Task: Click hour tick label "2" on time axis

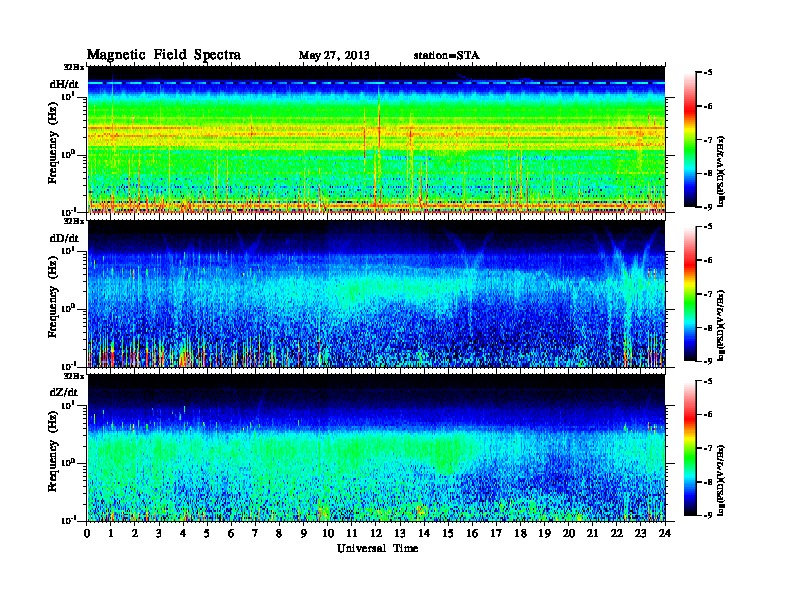Action: pos(135,533)
